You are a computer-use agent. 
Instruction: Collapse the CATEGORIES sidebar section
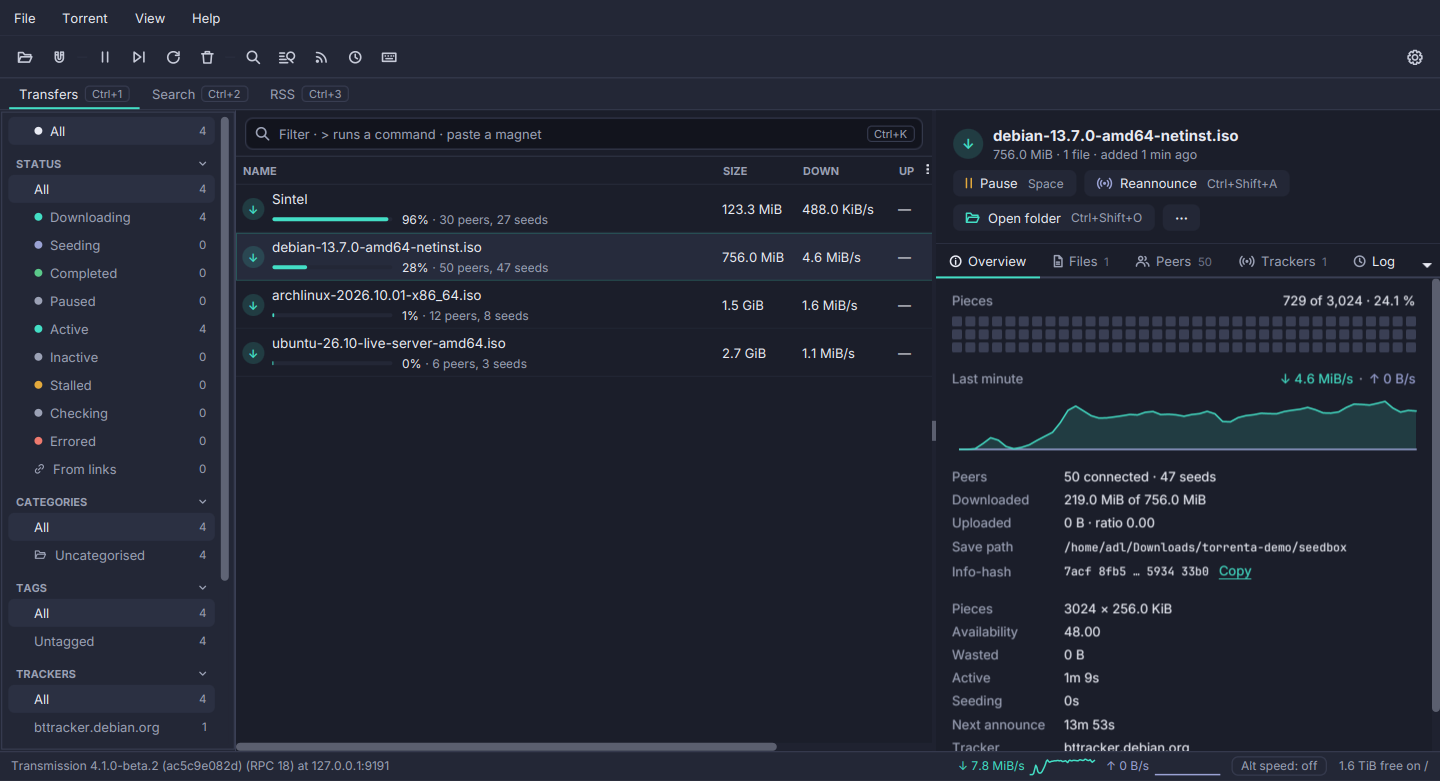pyautogui.click(x=203, y=502)
